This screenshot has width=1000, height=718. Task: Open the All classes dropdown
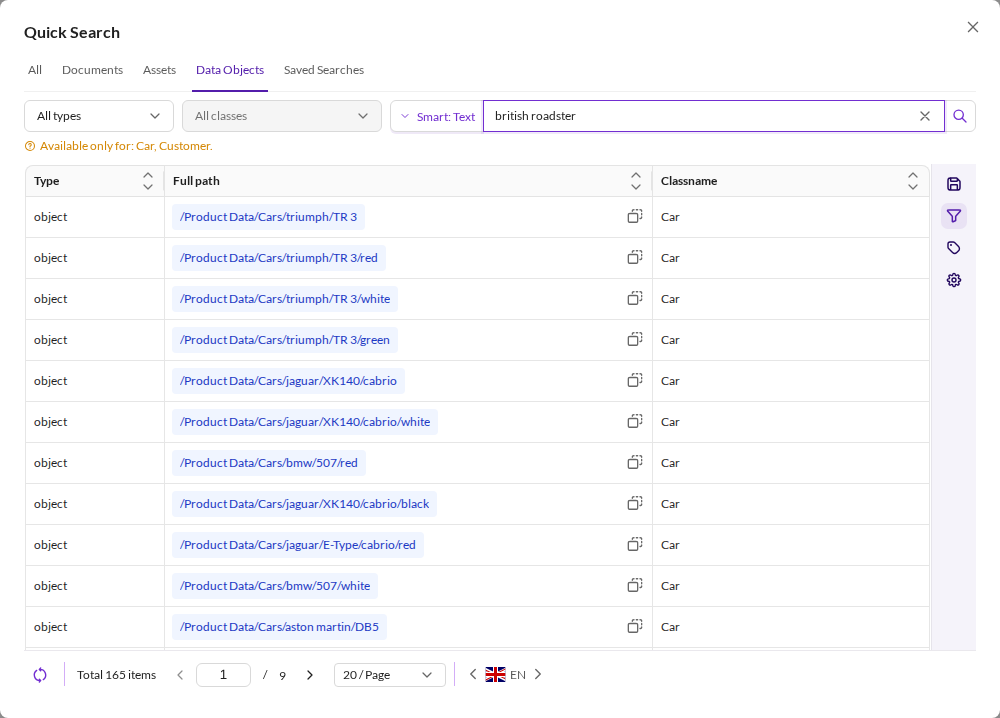tap(282, 116)
